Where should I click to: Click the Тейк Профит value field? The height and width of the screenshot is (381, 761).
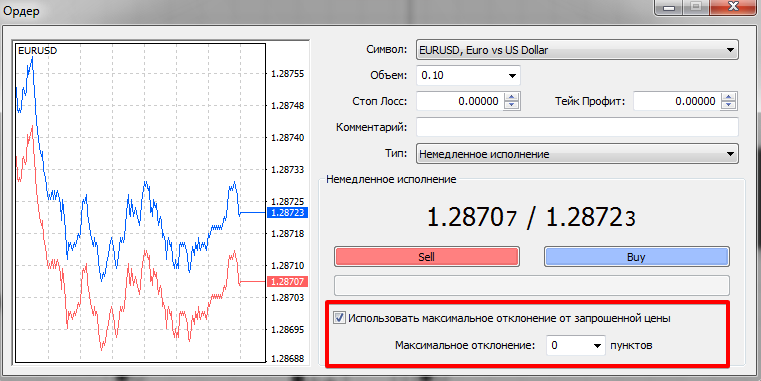click(677, 101)
